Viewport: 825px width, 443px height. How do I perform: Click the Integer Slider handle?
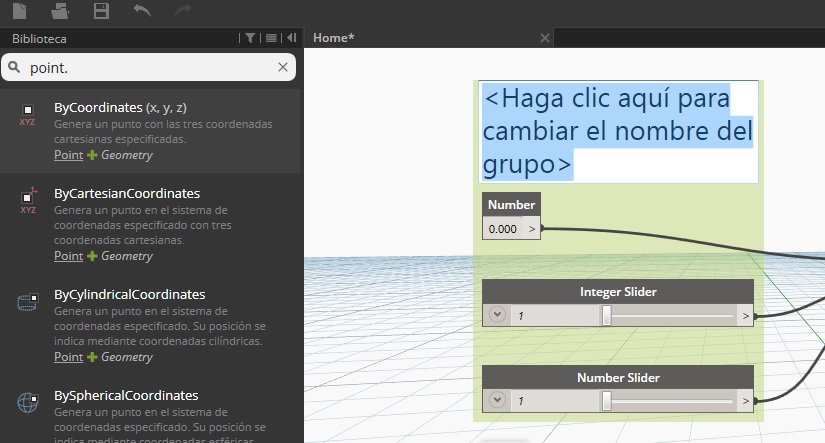606,316
